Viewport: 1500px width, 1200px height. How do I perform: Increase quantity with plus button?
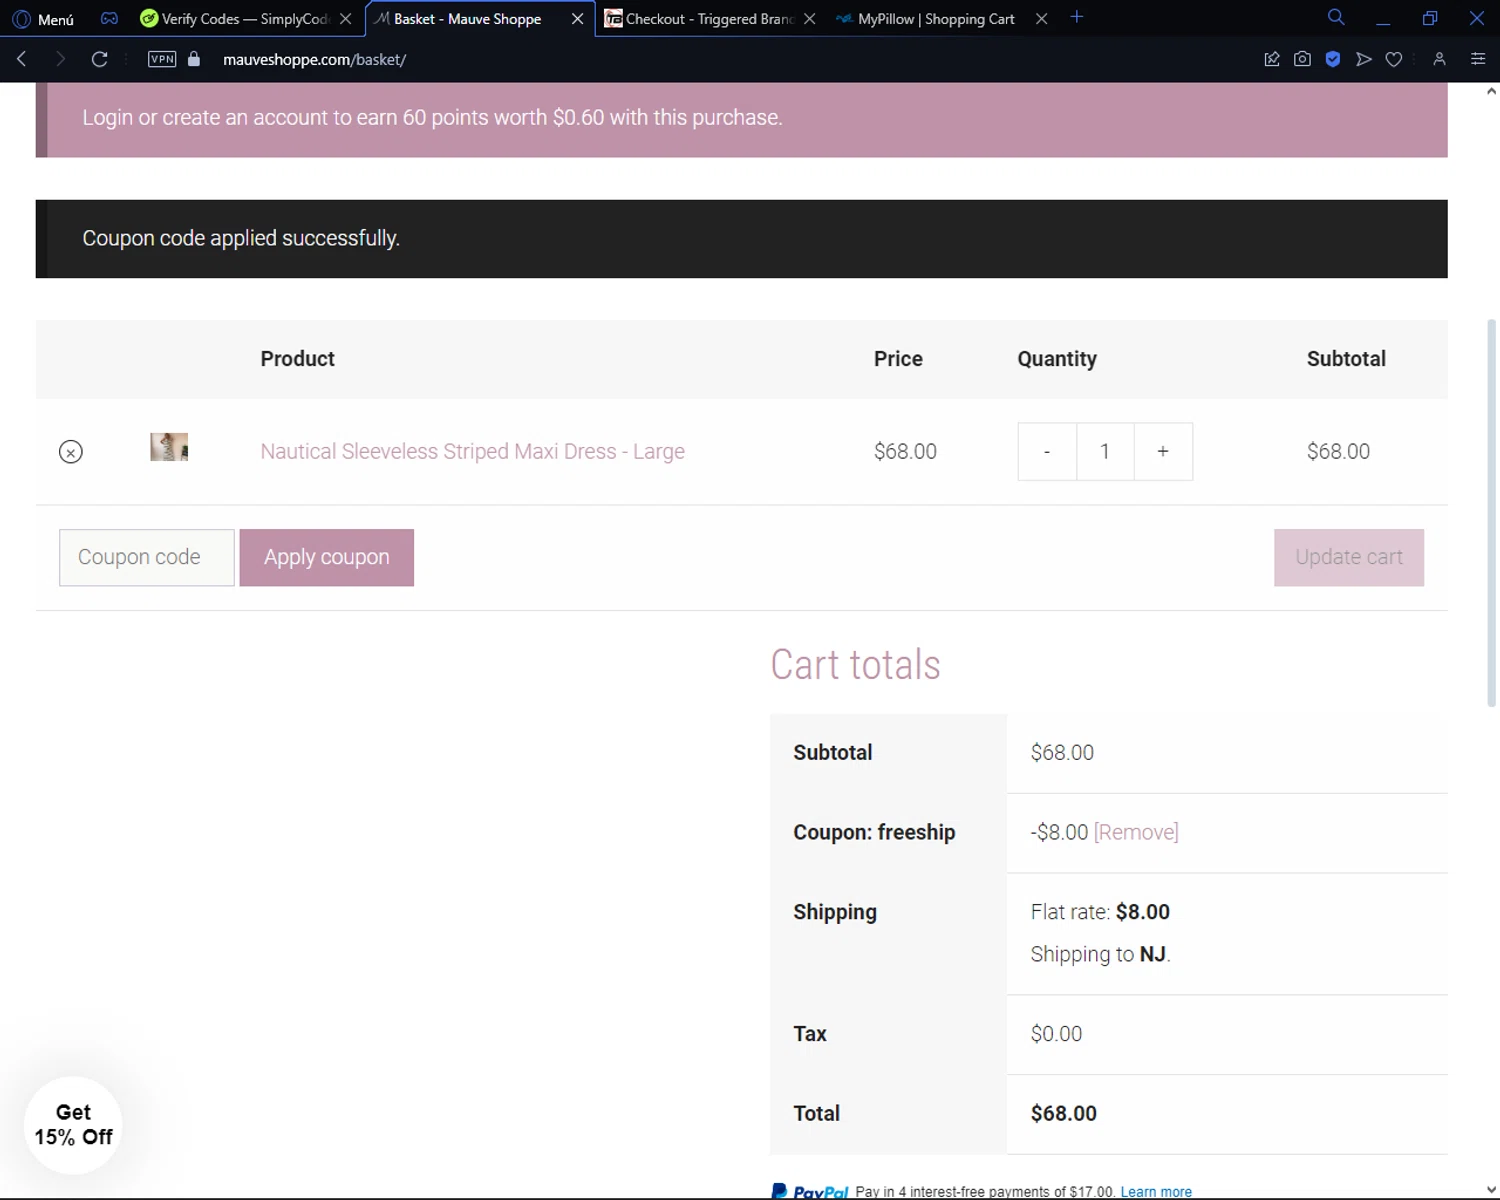tap(1163, 452)
